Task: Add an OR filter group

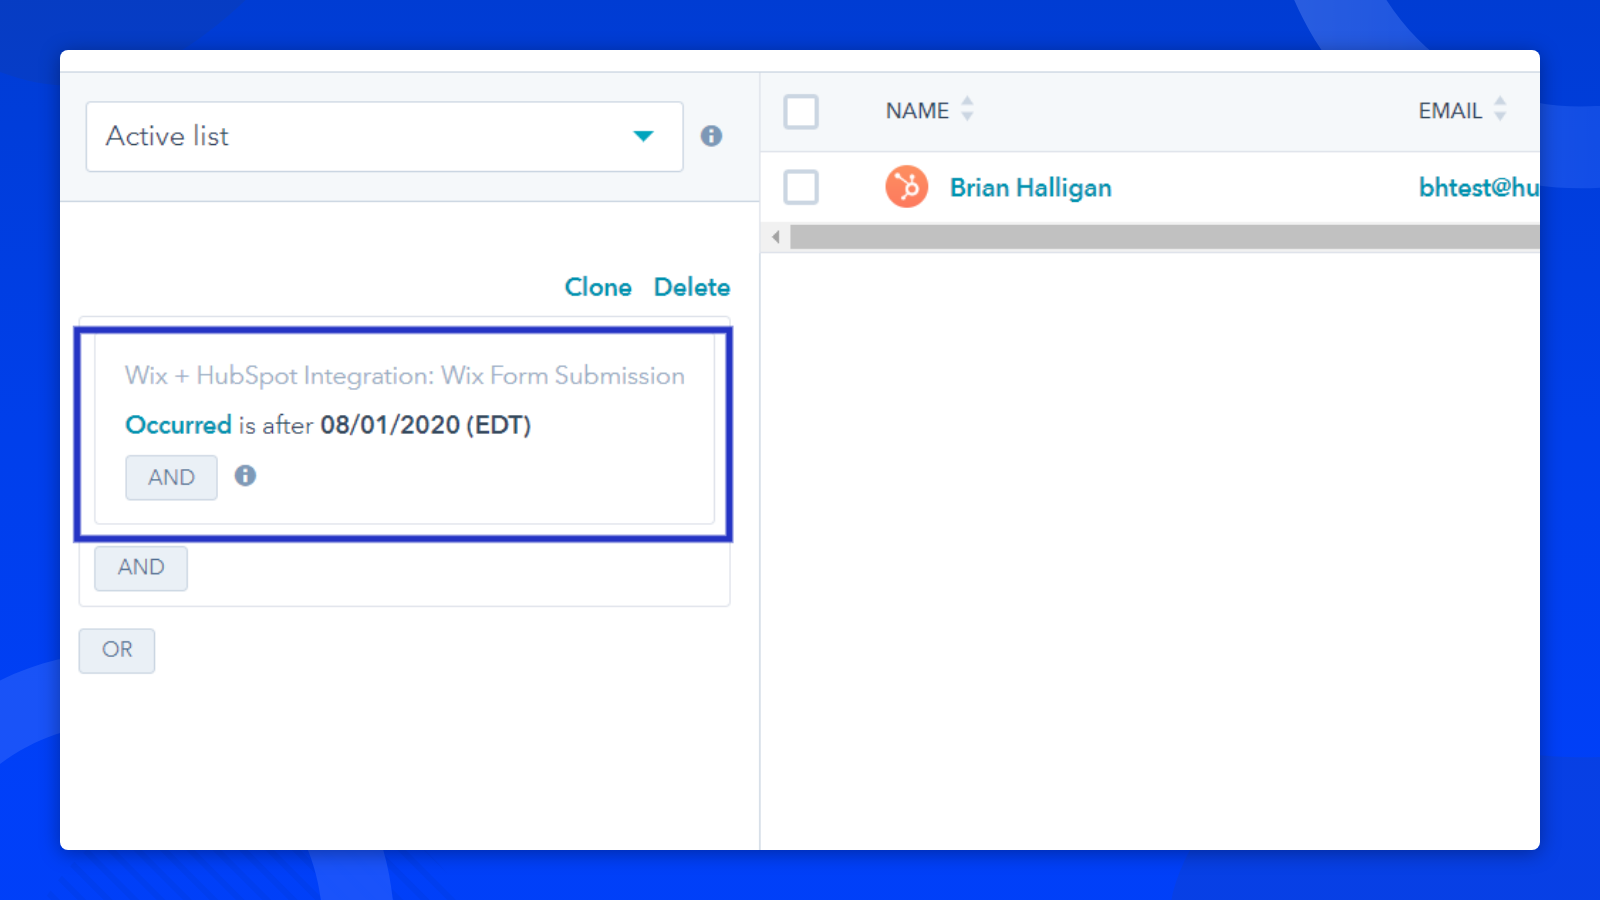Action: [x=117, y=650]
